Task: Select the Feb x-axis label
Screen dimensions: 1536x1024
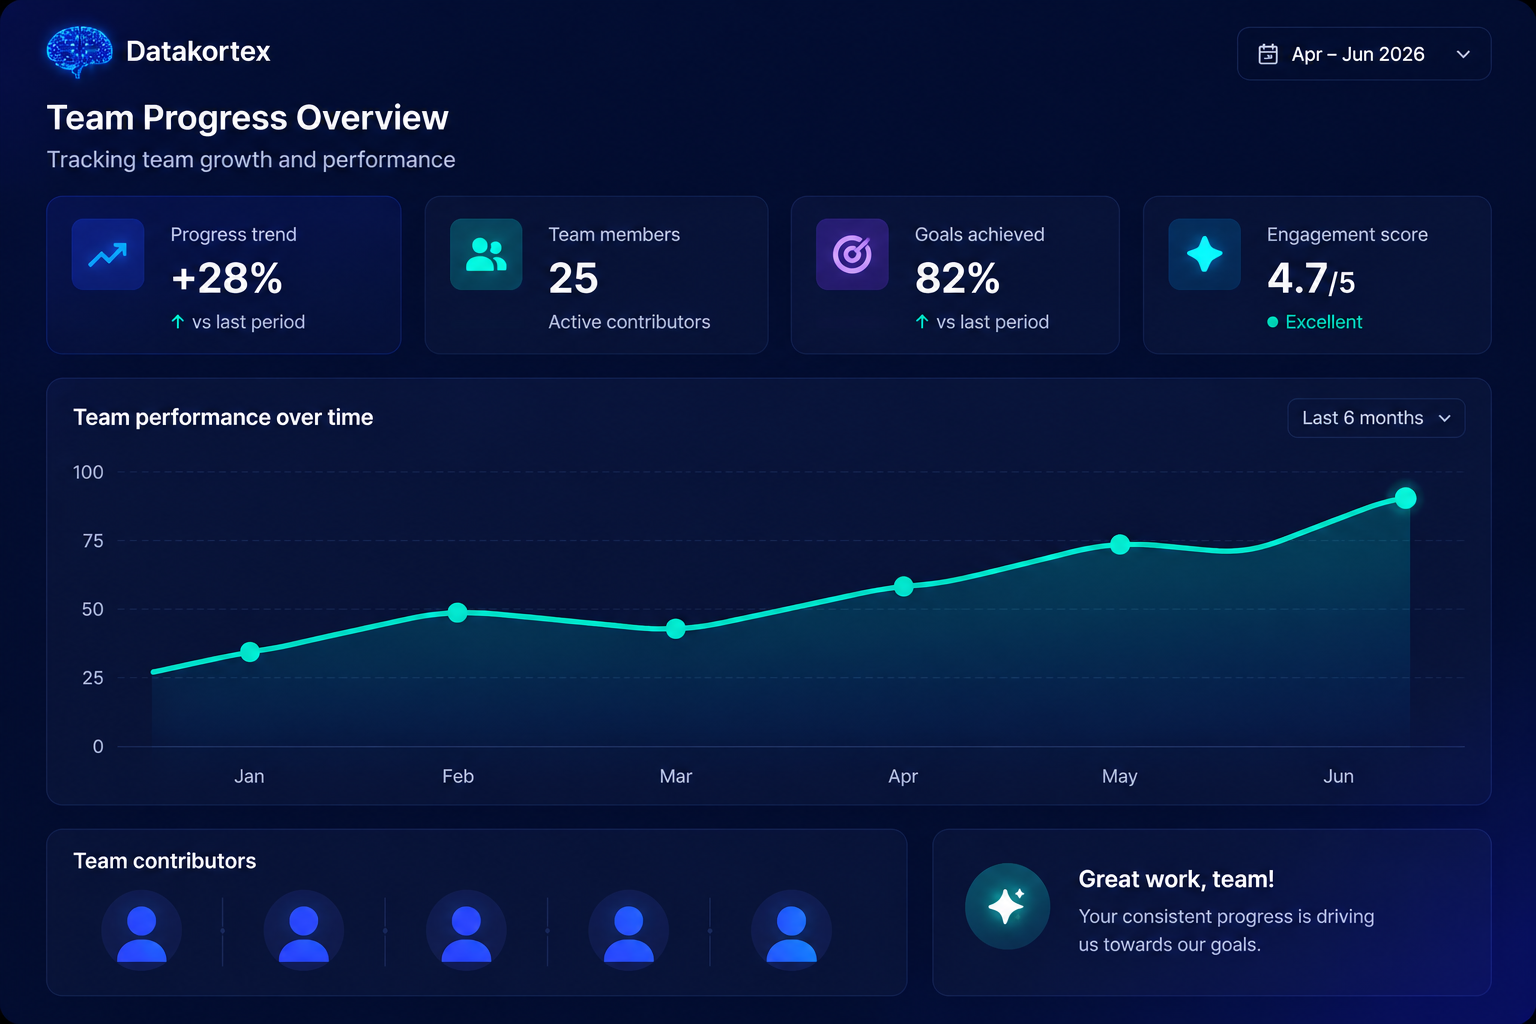Action: tap(458, 776)
